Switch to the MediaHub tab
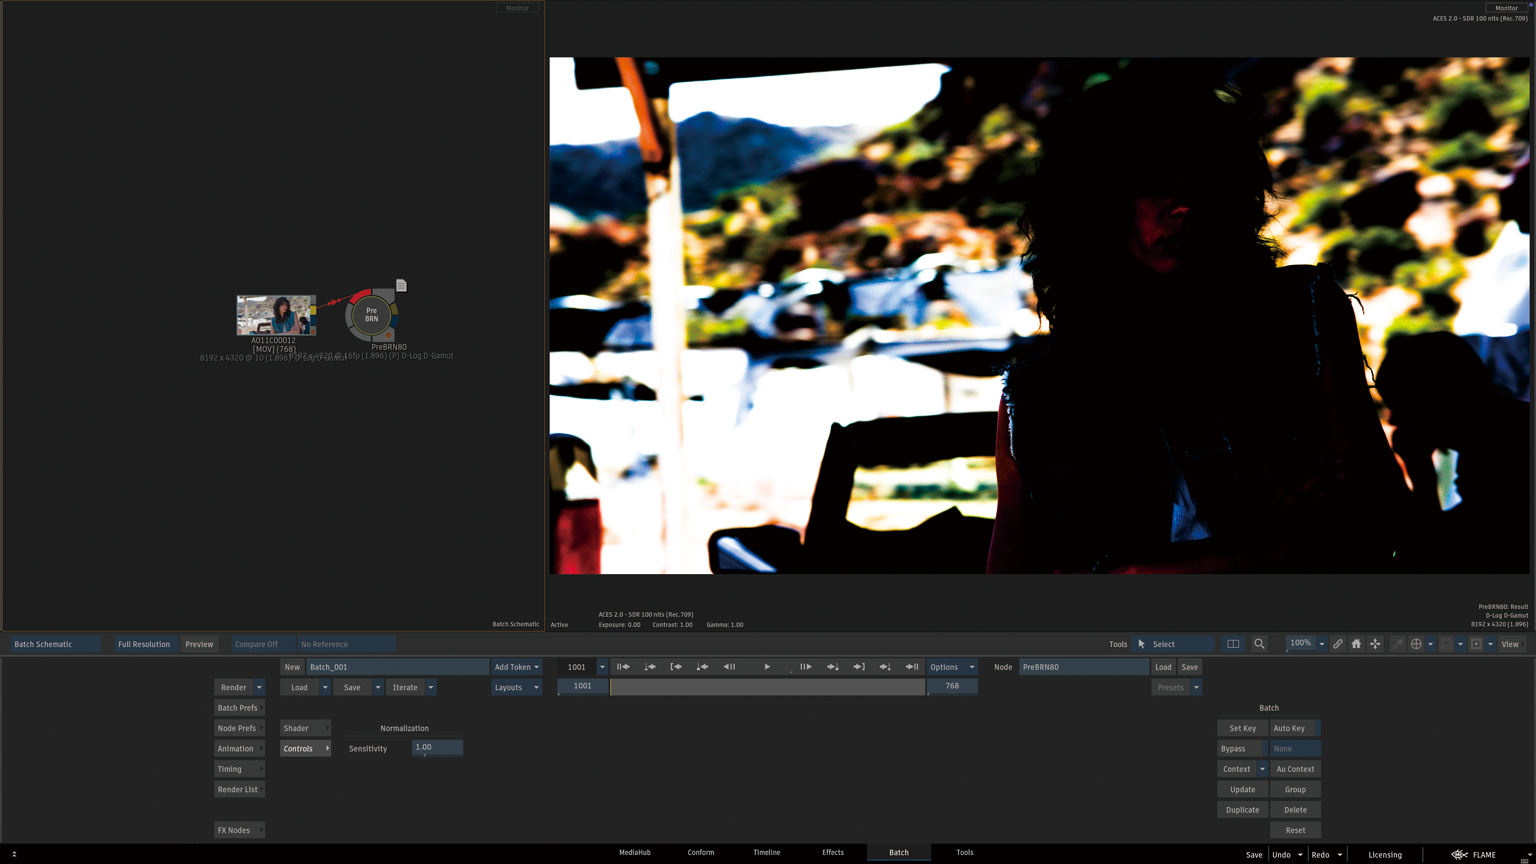Viewport: 1536px width, 864px height. point(634,853)
